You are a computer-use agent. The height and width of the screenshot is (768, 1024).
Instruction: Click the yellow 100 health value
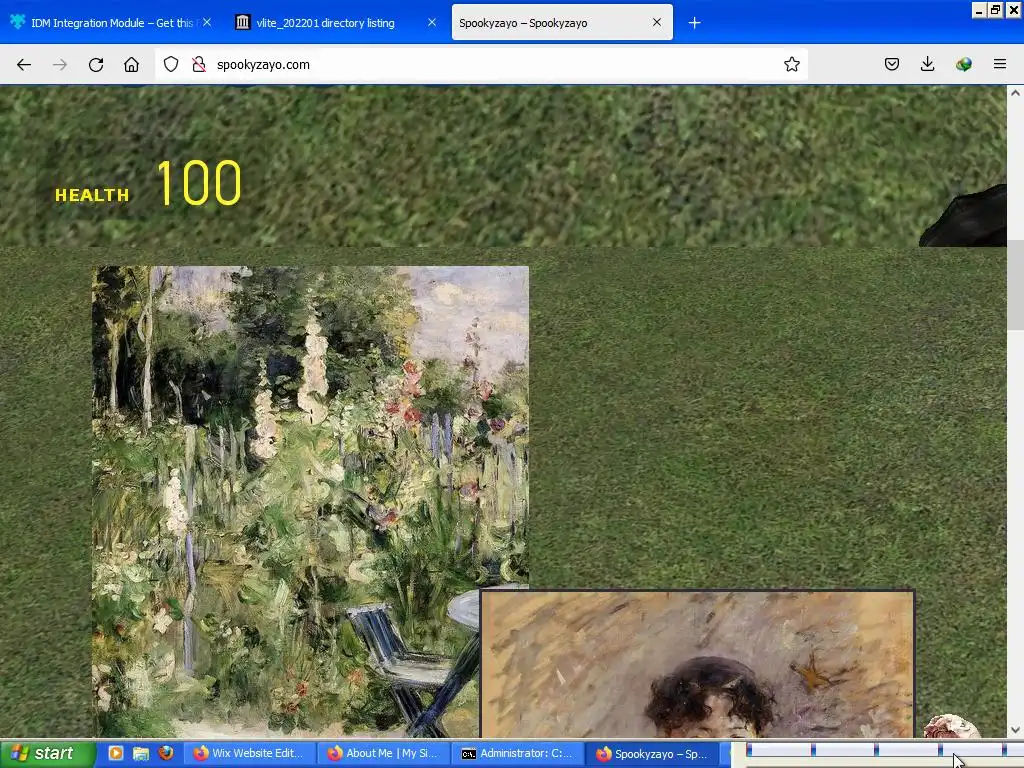pyautogui.click(x=199, y=184)
